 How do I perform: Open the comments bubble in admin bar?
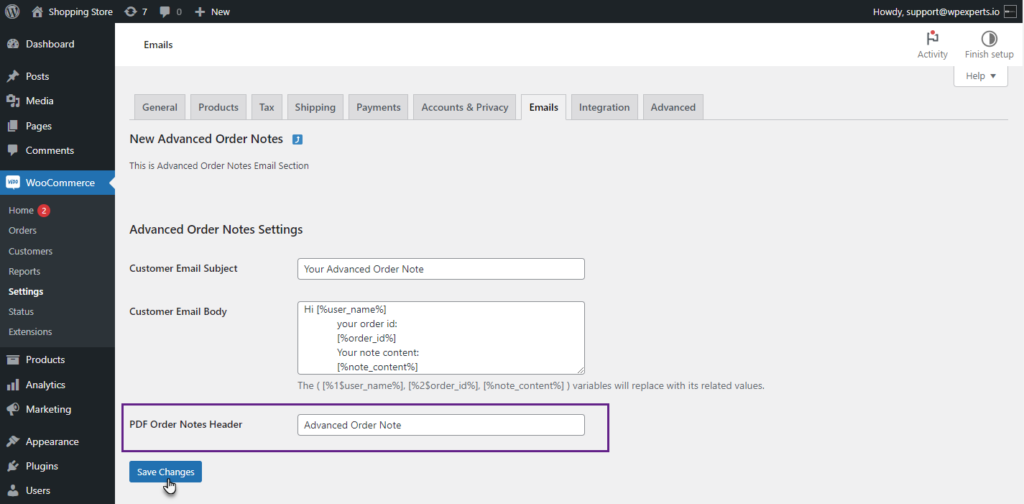pos(170,12)
